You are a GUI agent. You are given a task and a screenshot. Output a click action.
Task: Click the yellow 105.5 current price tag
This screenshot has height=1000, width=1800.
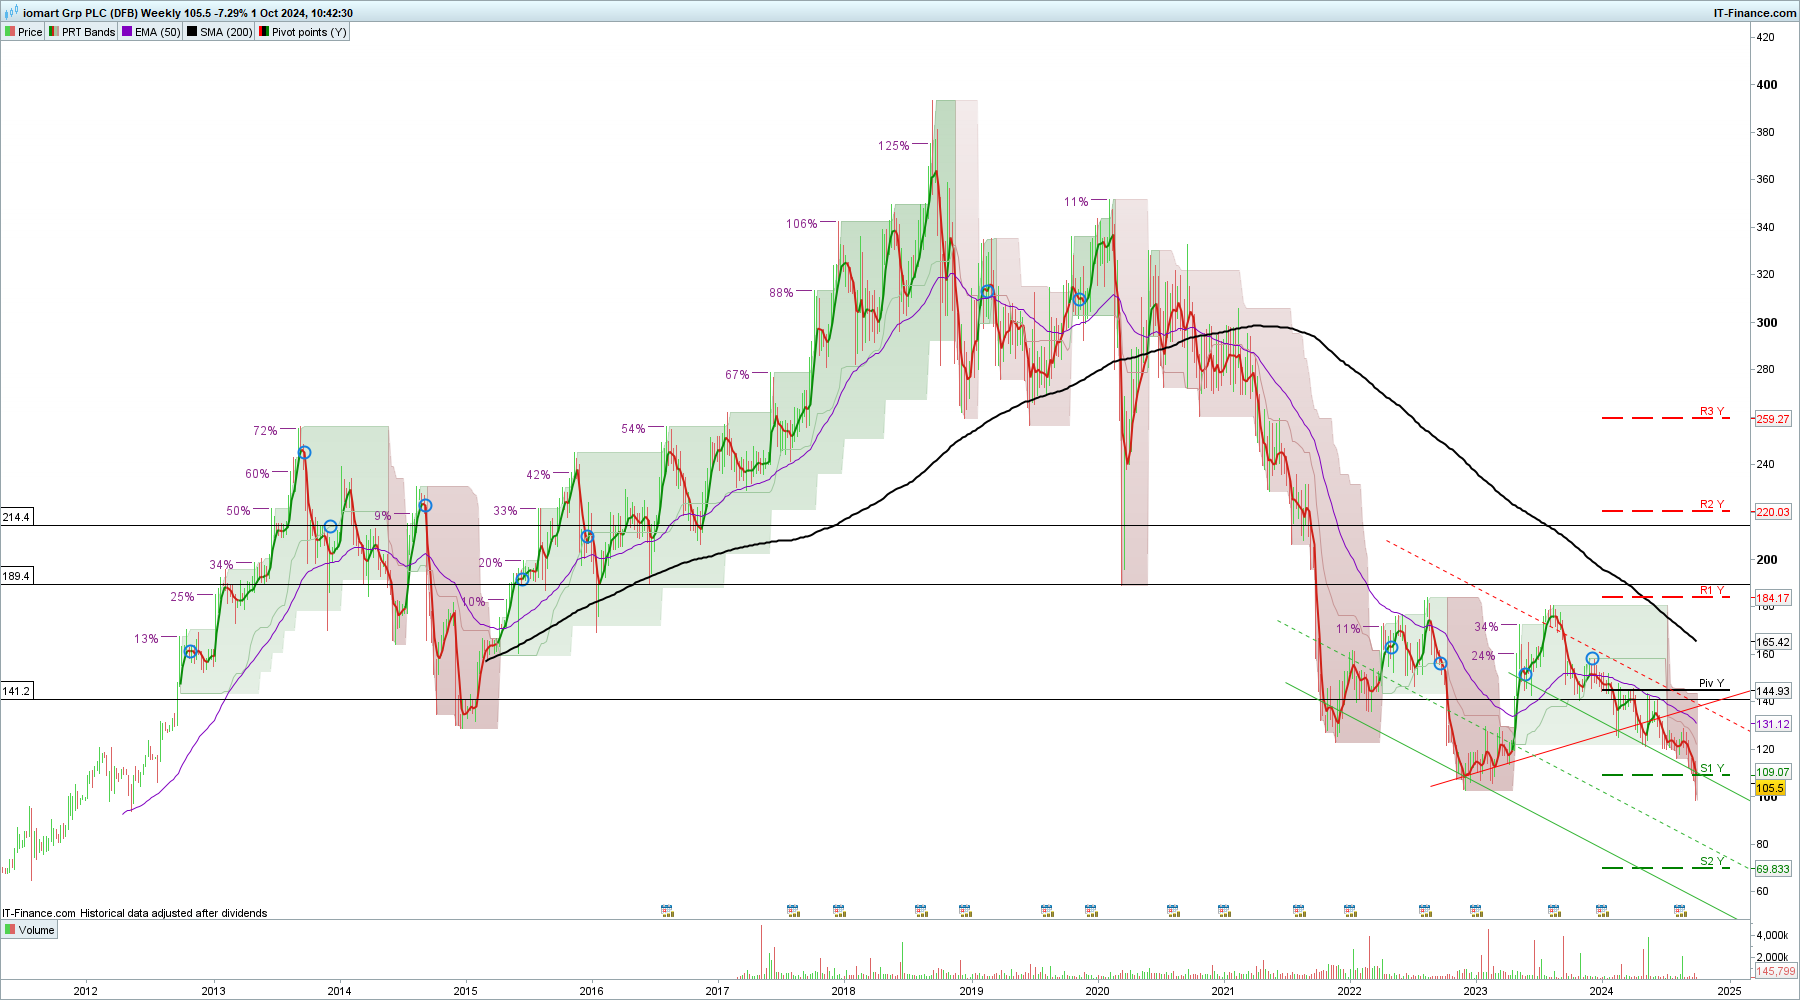[x=1770, y=788]
